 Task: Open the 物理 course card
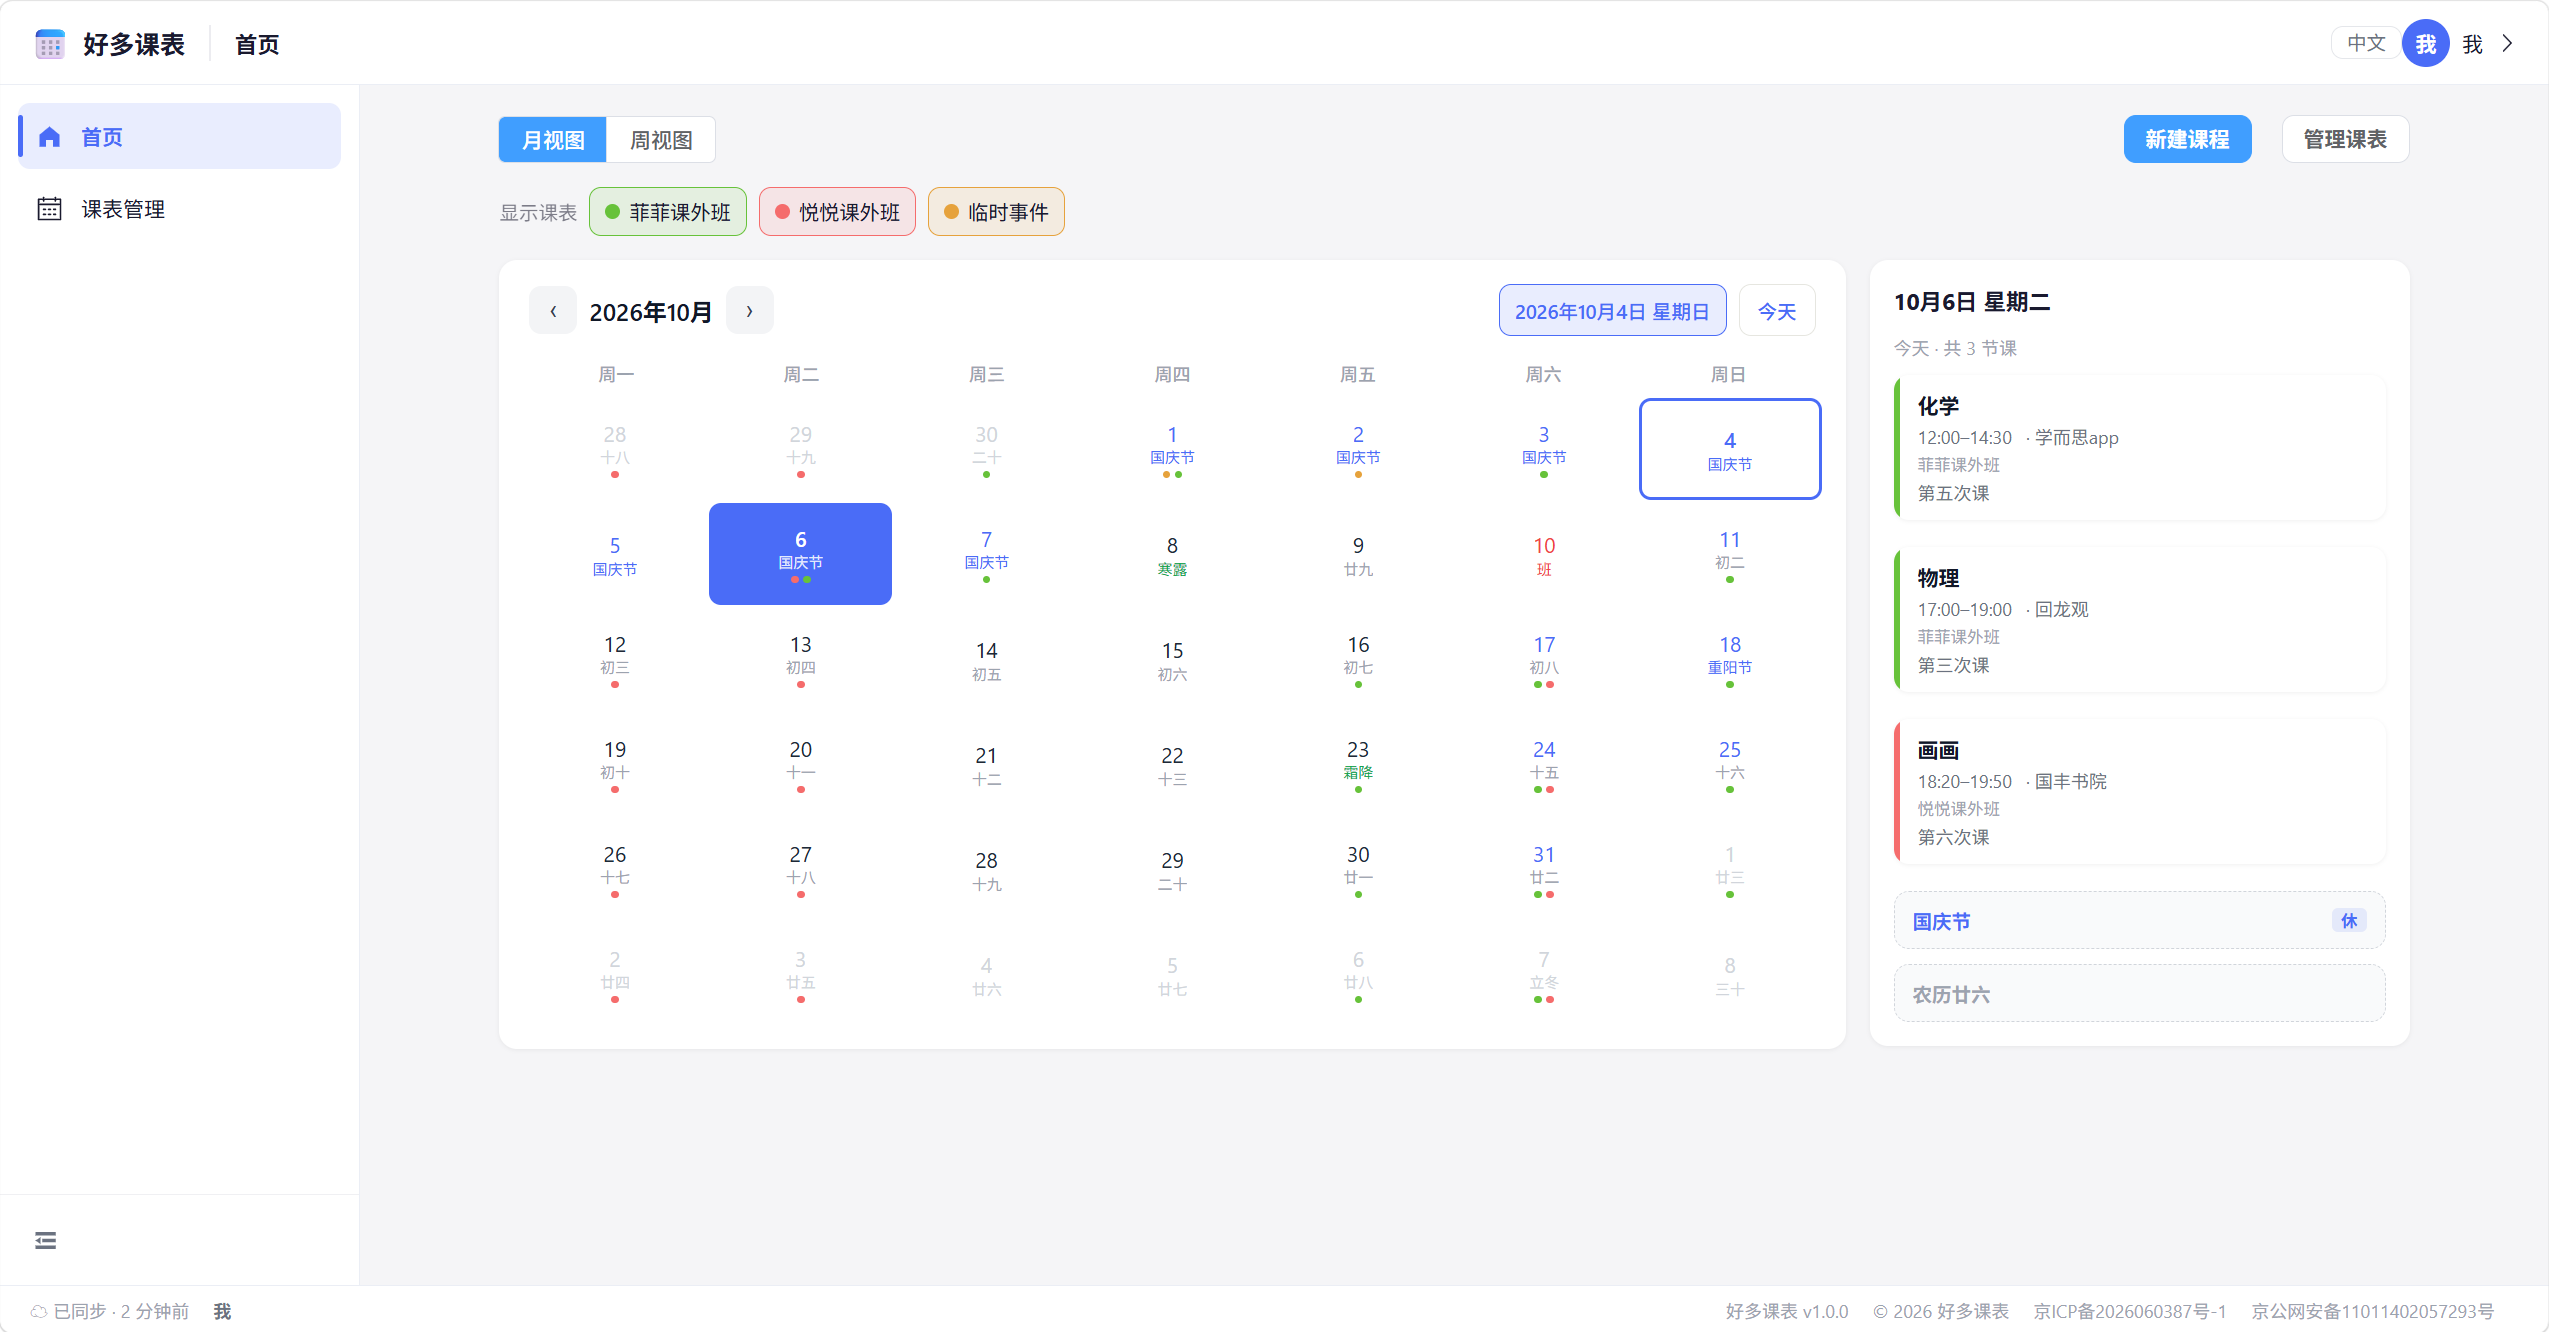click(2140, 620)
